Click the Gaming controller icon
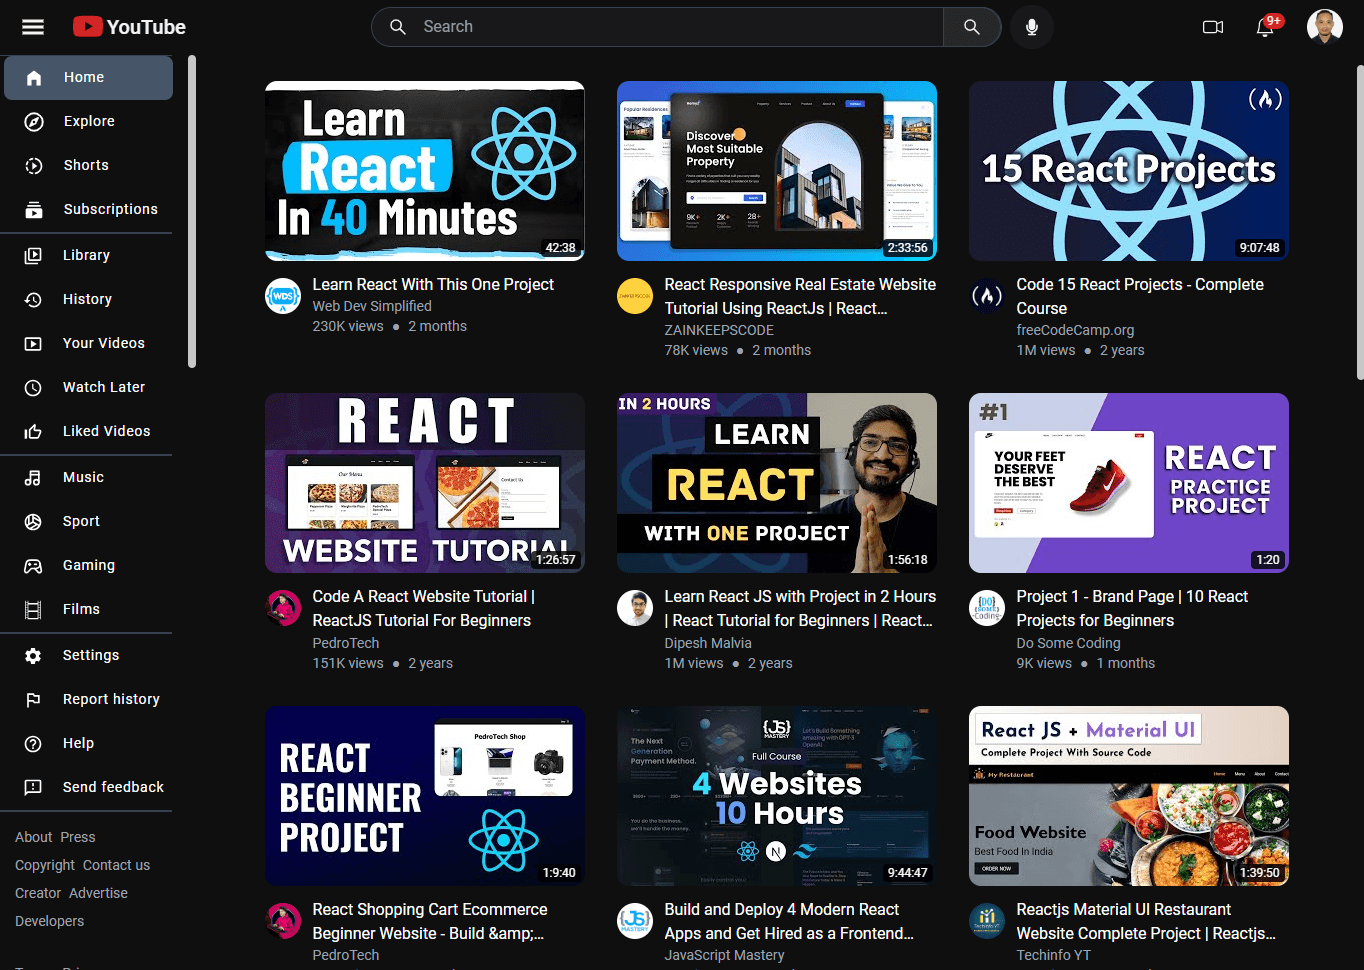This screenshot has width=1364, height=970. tap(33, 565)
